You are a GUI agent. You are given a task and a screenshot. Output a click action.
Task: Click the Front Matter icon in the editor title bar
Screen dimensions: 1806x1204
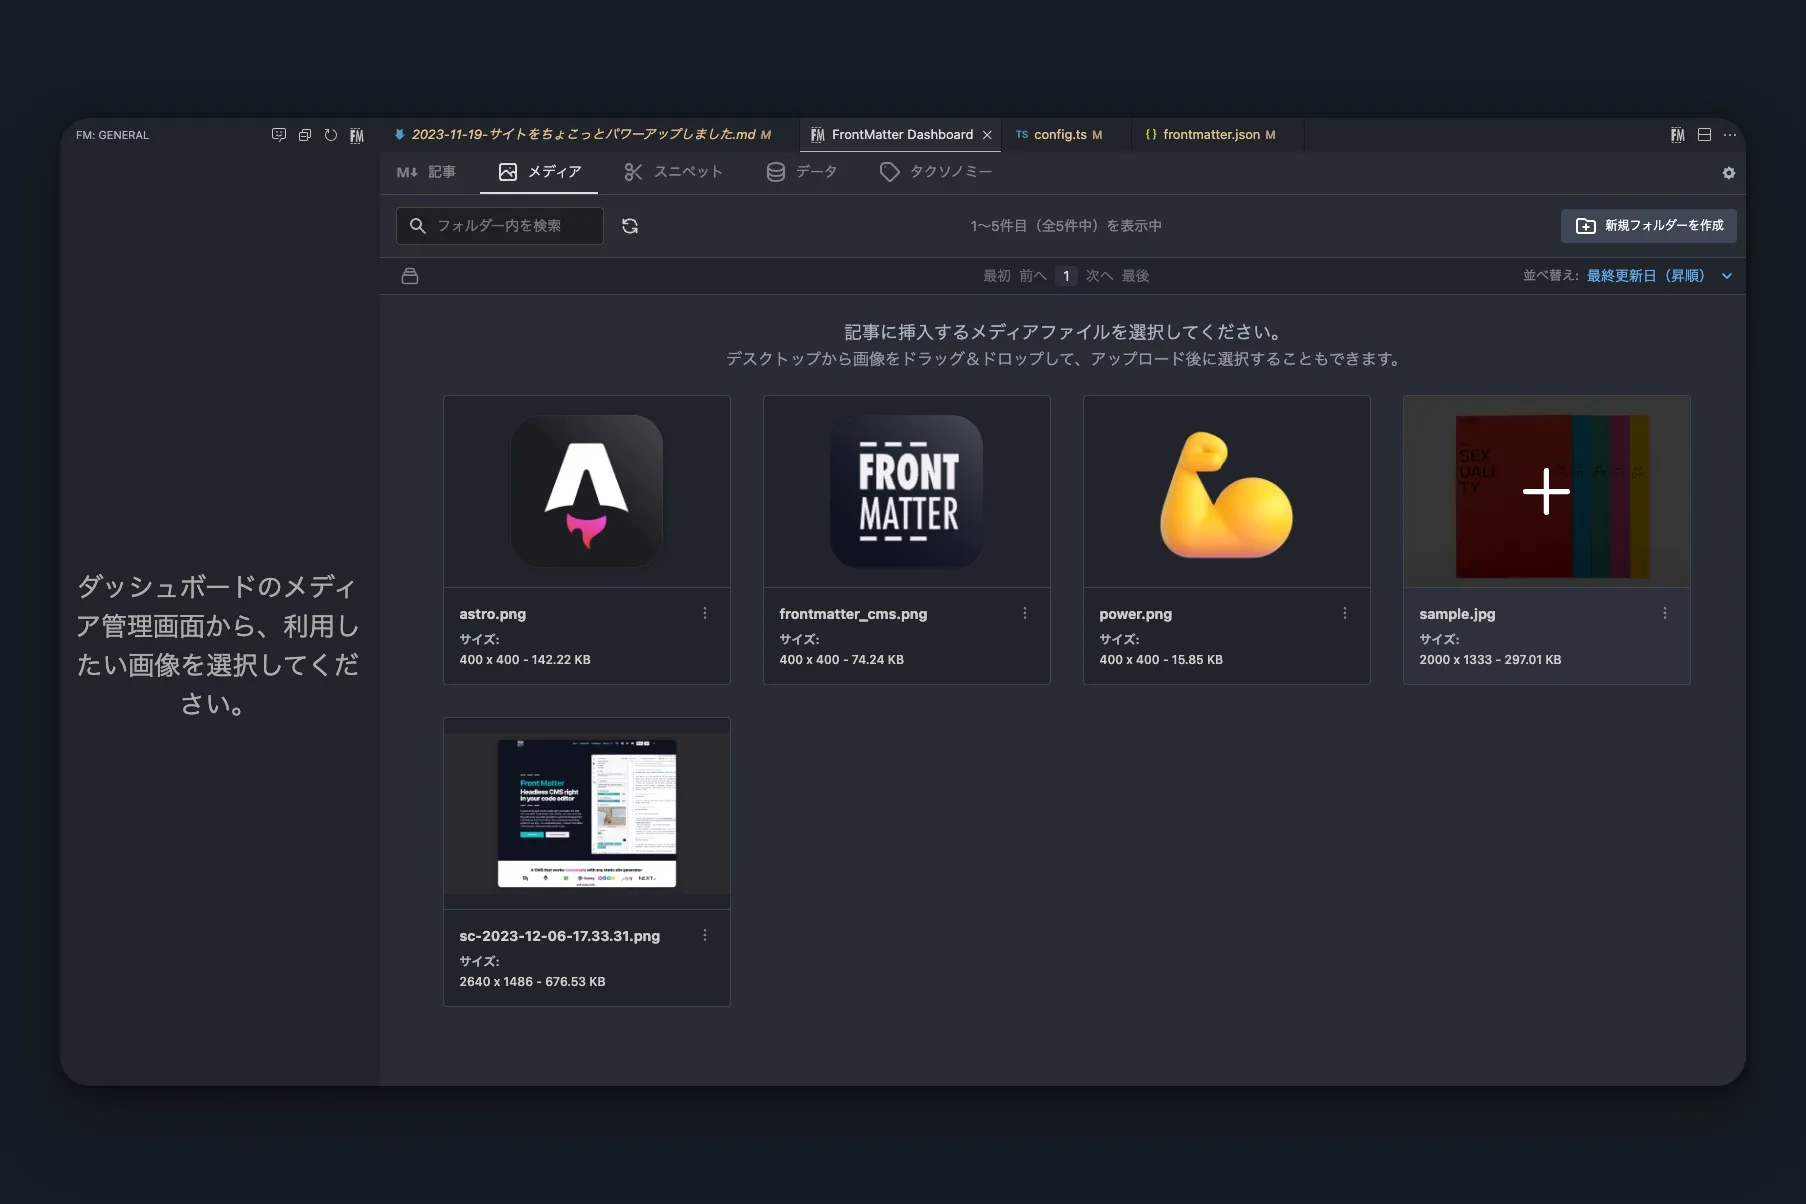1678,135
